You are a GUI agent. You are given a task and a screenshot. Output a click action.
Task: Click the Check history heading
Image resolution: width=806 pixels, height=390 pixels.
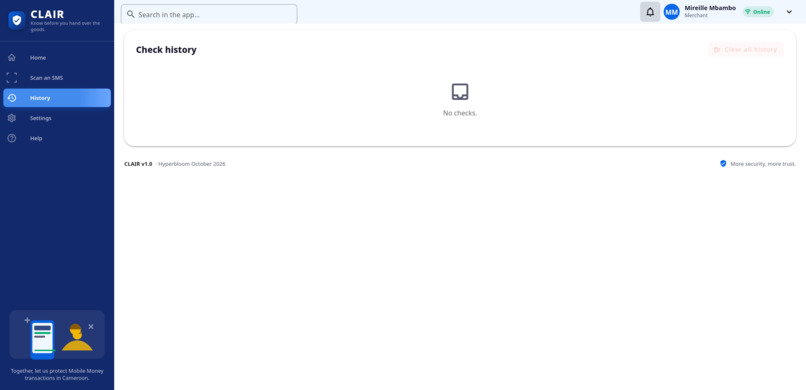click(x=166, y=50)
